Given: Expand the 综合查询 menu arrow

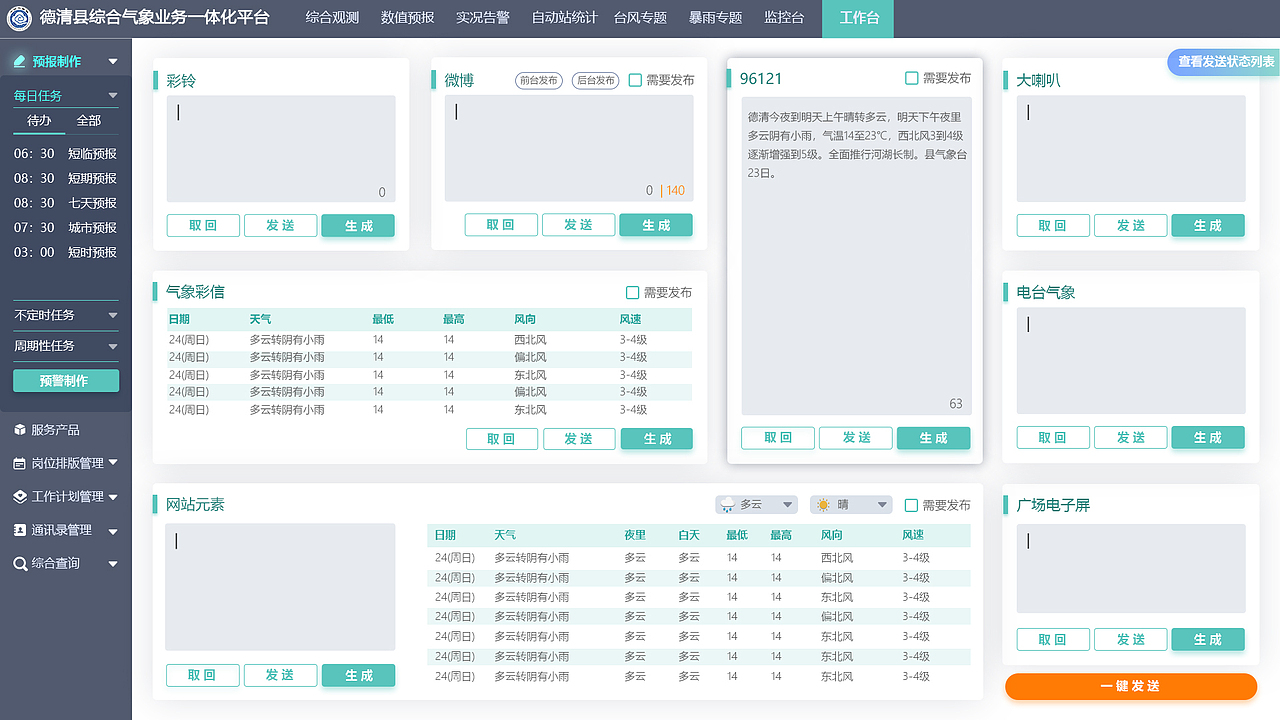Looking at the screenshot, I should coord(113,564).
